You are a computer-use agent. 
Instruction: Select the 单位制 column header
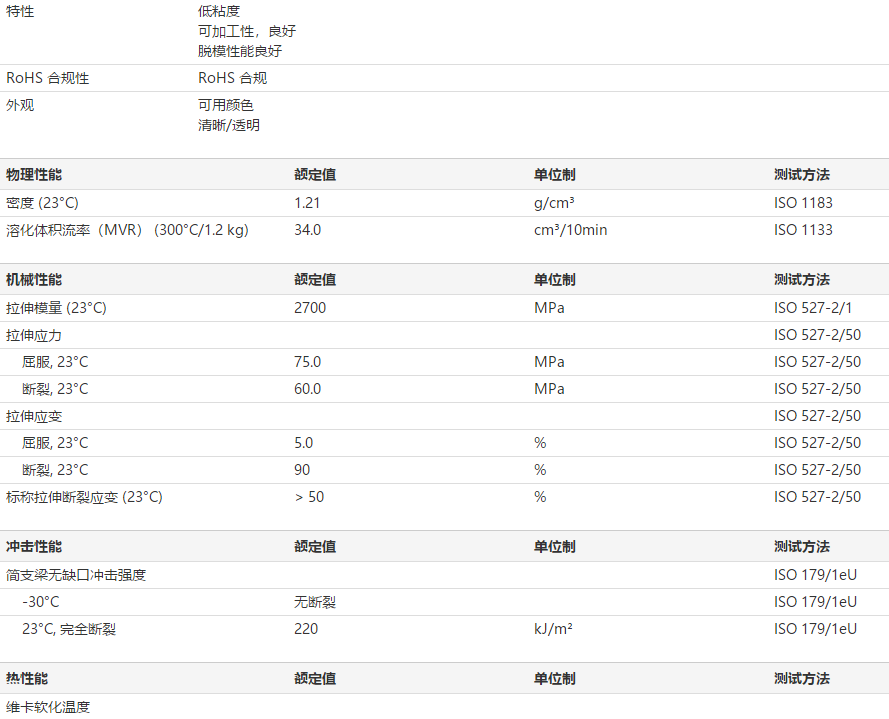coord(553,174)
